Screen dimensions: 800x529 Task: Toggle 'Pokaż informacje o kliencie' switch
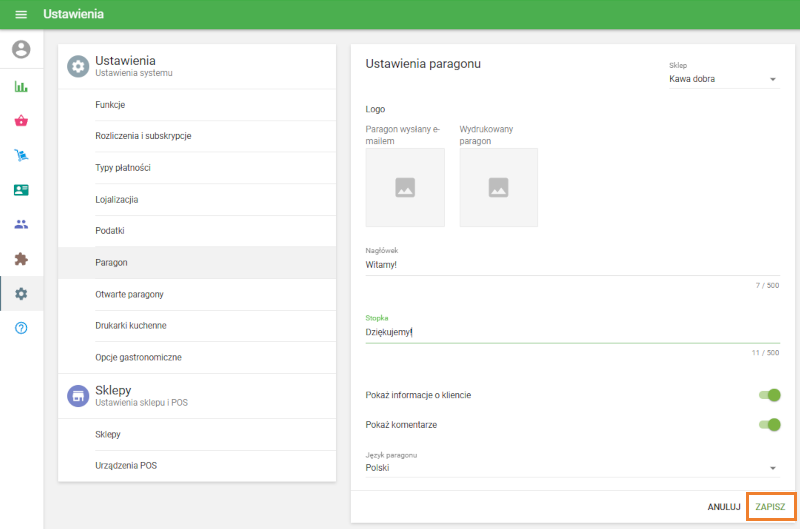click(x=768, y=395)
